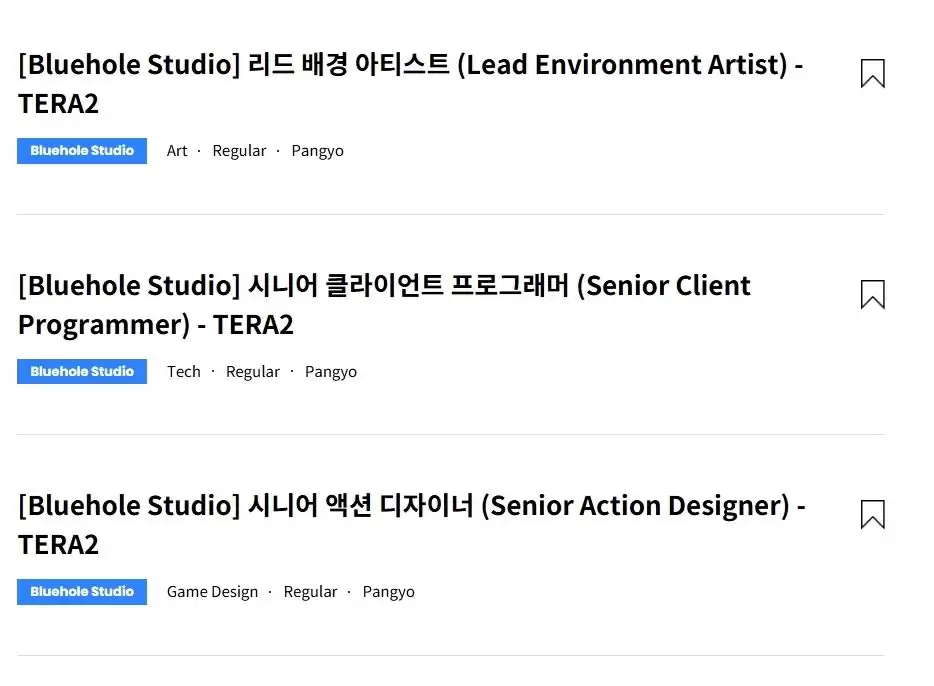
Task: Bookmark the Senior Client Programmer listing
Action: click(871, 293)
